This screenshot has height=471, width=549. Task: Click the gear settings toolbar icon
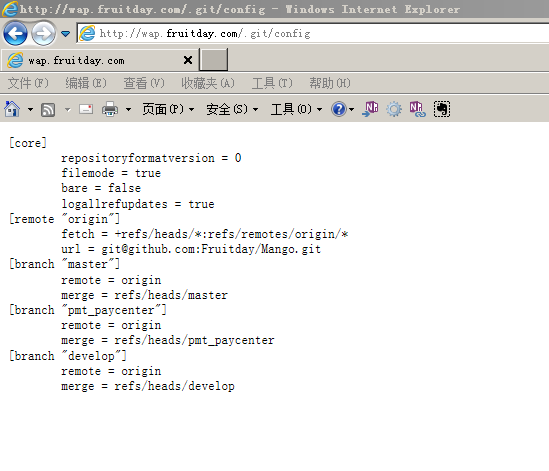[x=394, y=109]
